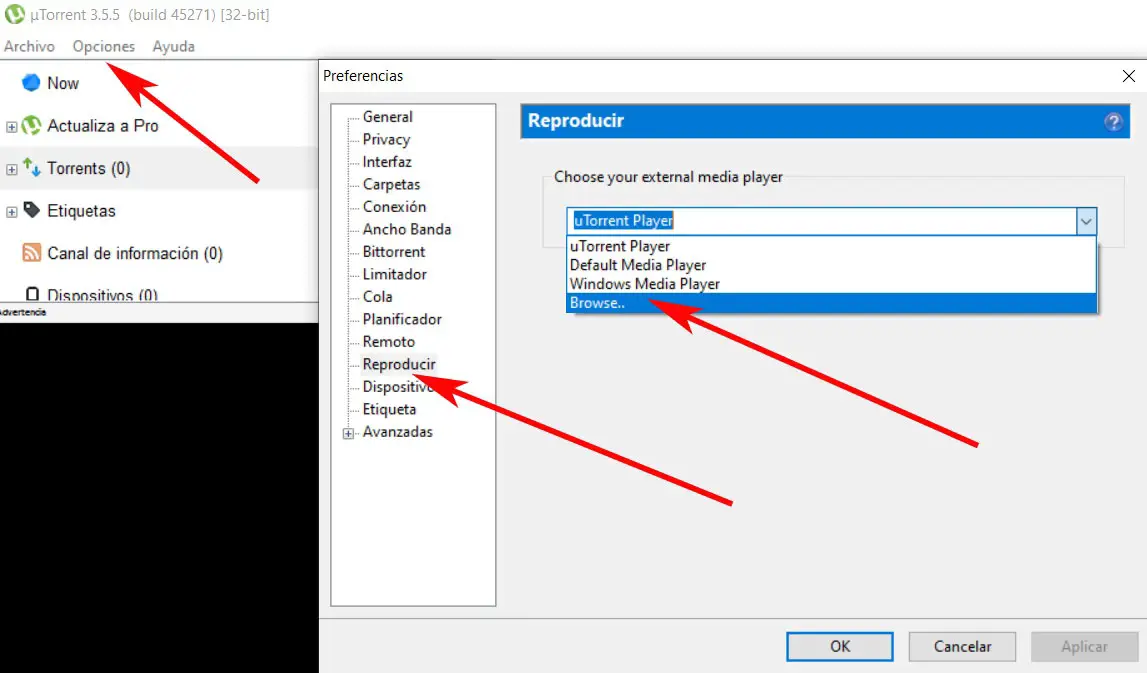Choose Windows Media Player option
Image resolution: width=1147 pixels, height=673 pixels.
coord(832,284)
